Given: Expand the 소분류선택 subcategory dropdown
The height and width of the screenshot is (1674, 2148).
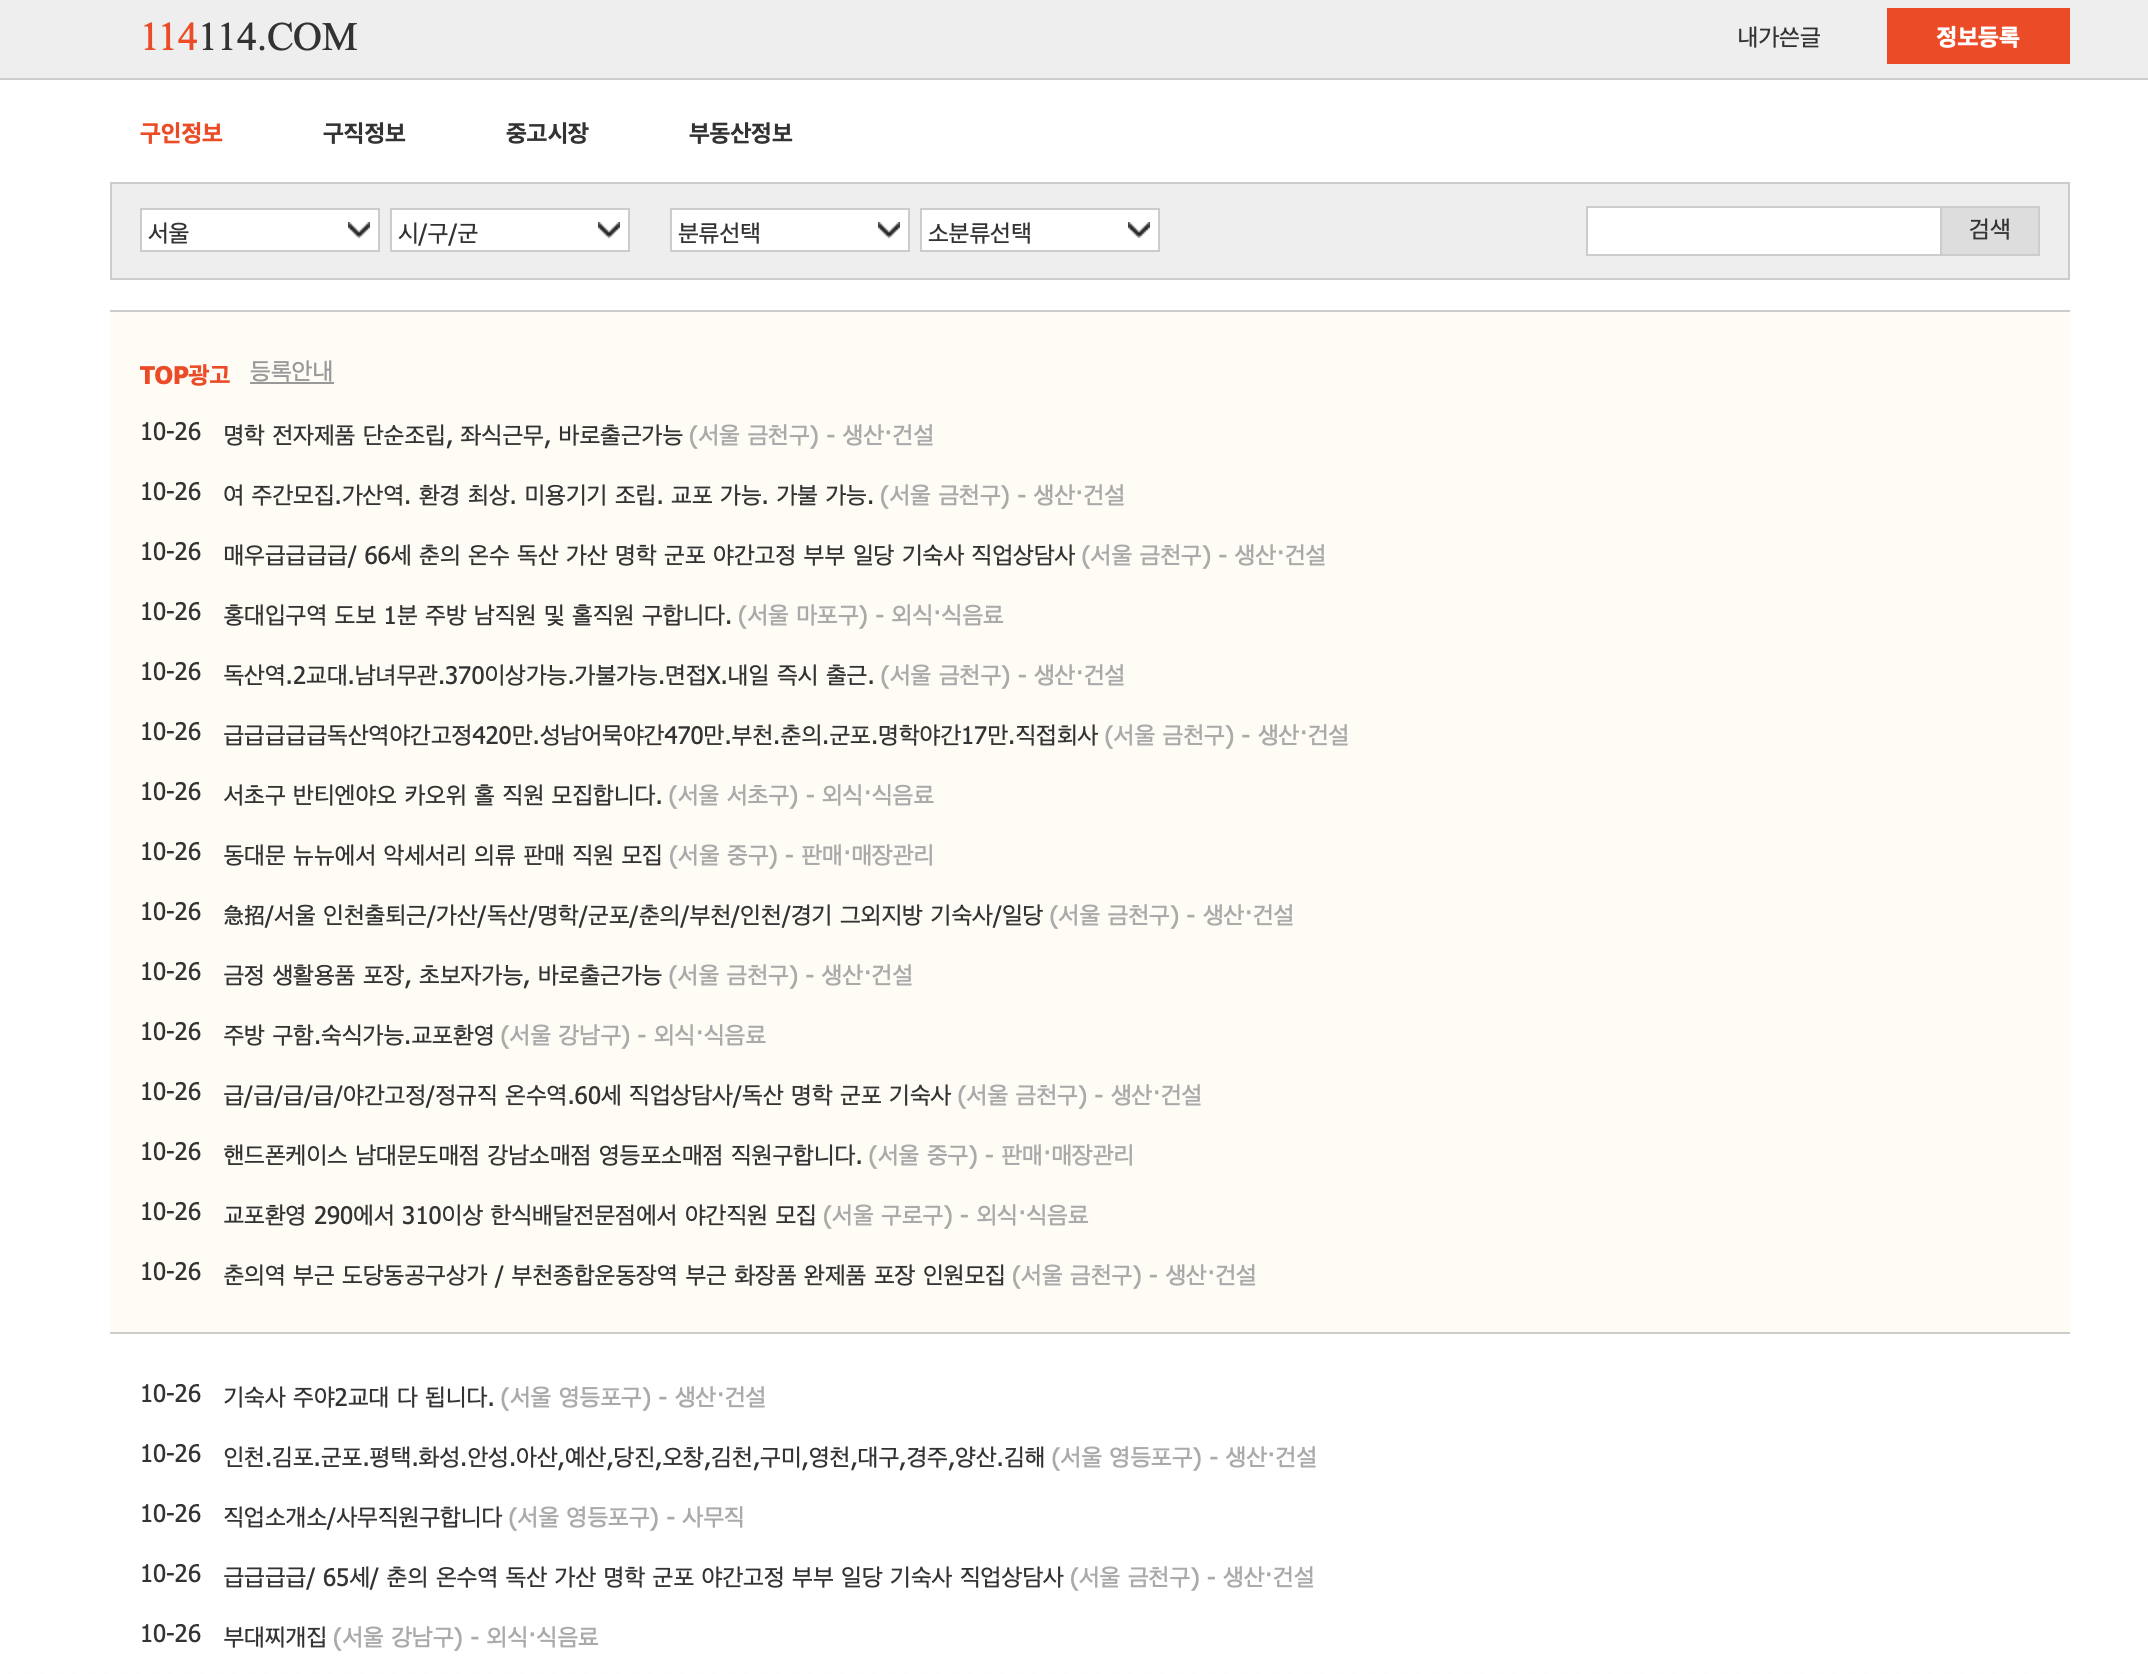Looking at the screenshot, I should (x=1039, y=231).
